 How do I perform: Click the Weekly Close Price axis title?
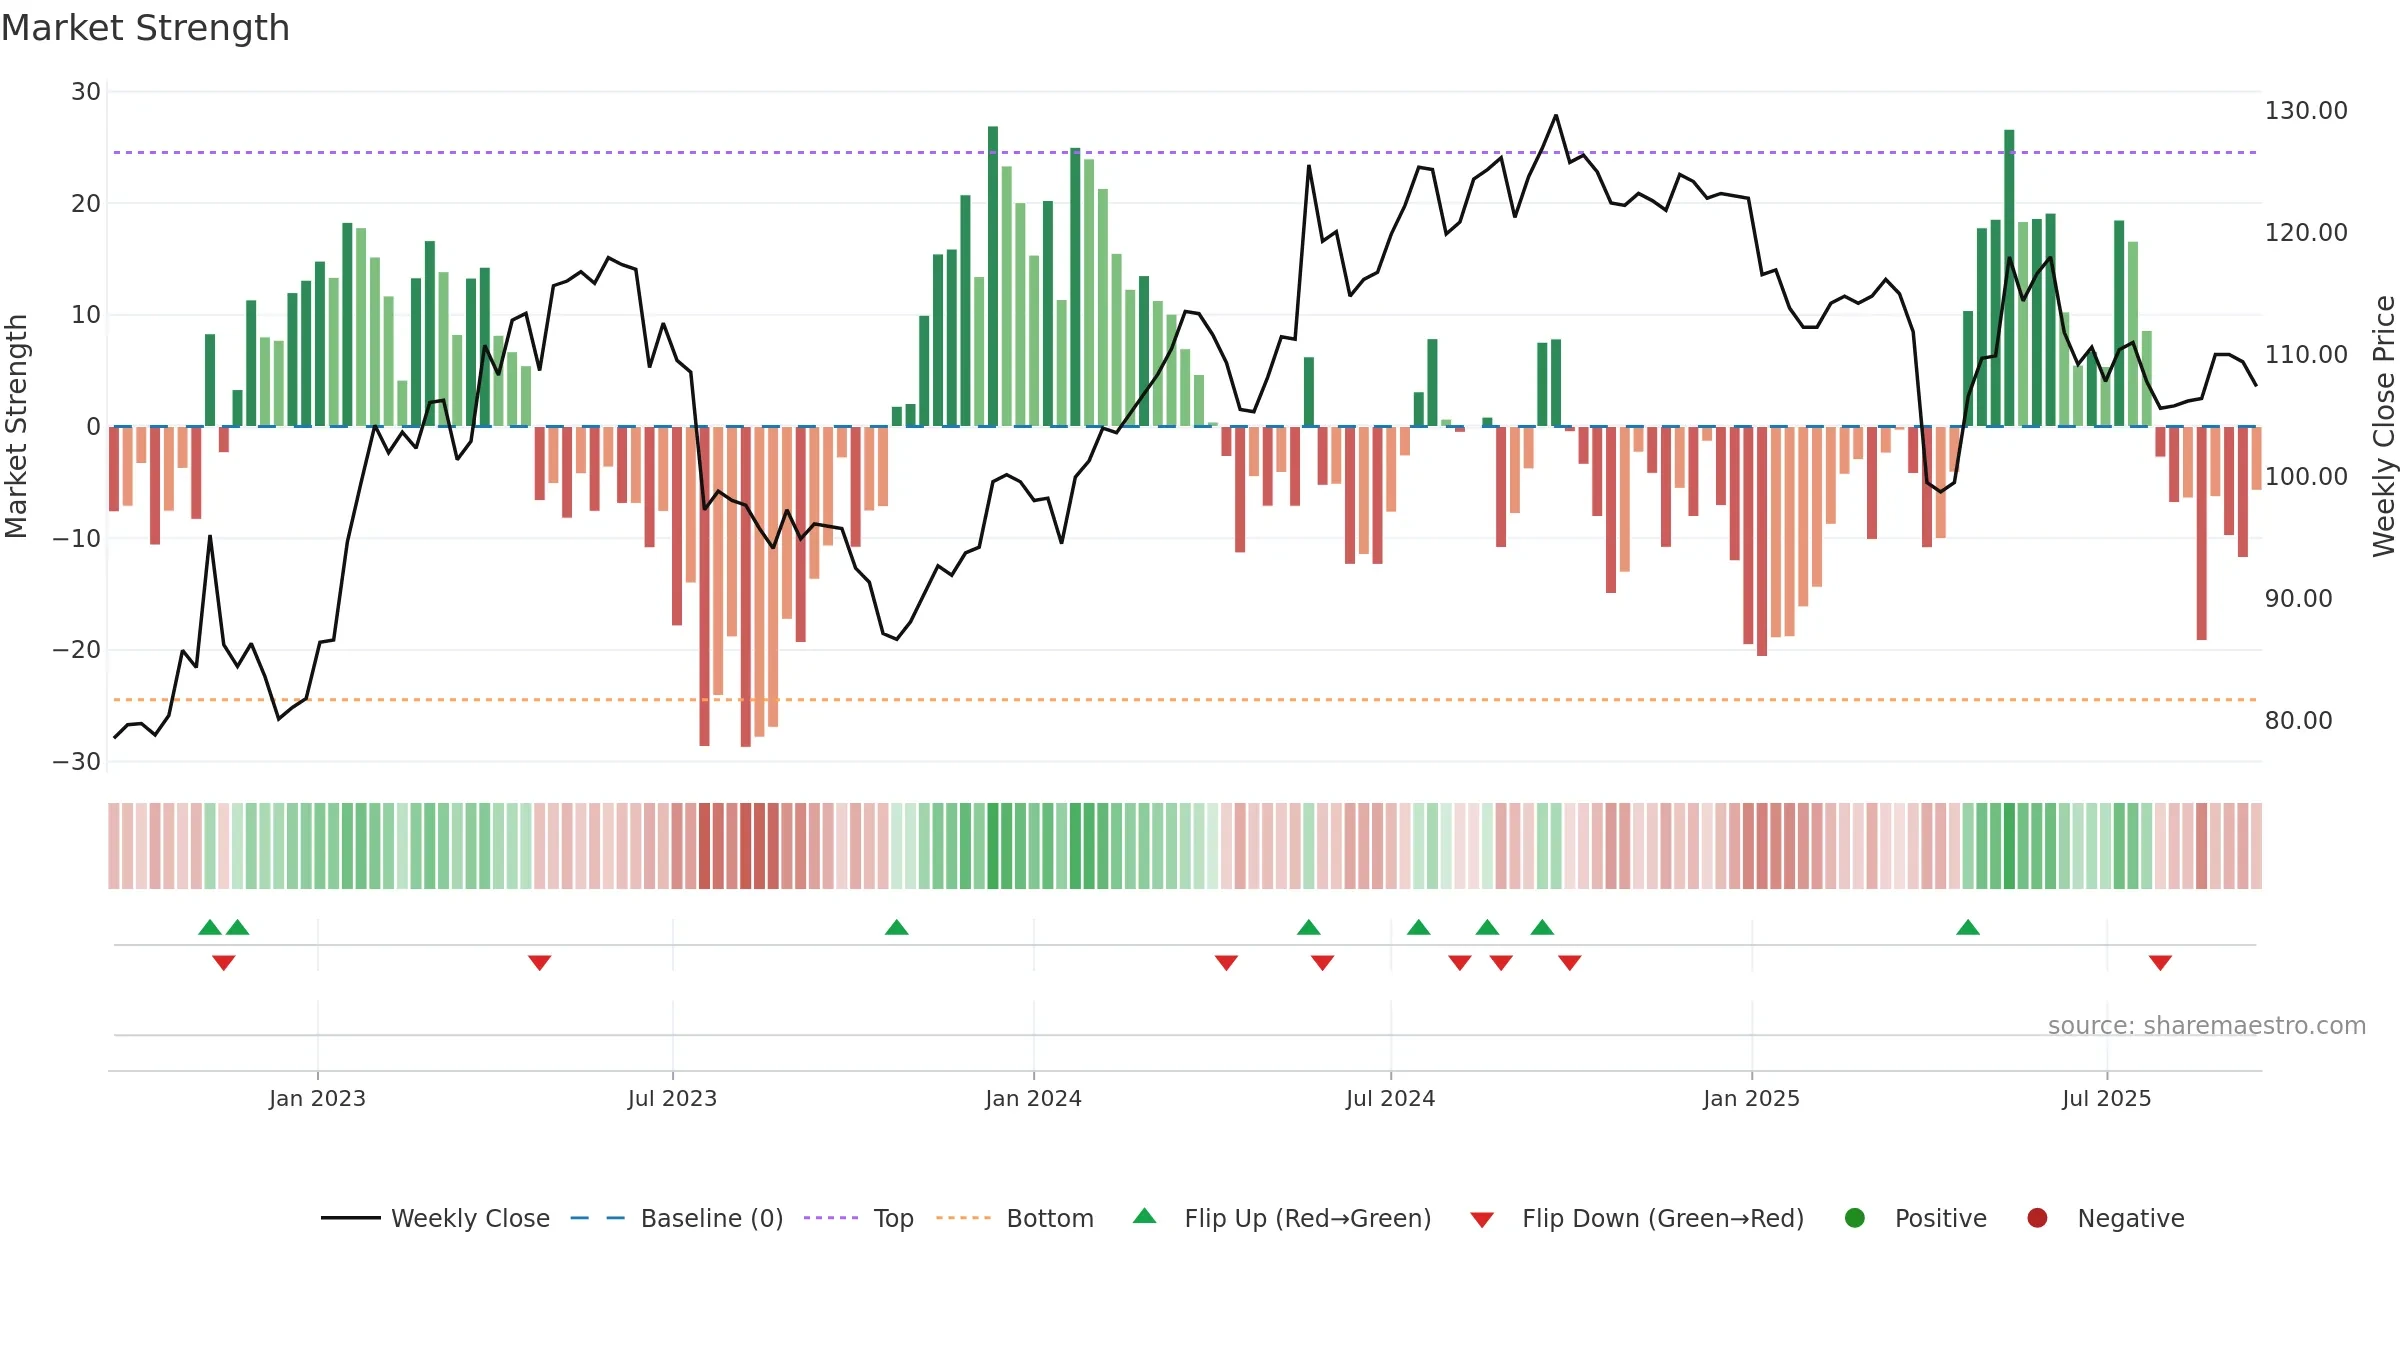coord(2384,426)
